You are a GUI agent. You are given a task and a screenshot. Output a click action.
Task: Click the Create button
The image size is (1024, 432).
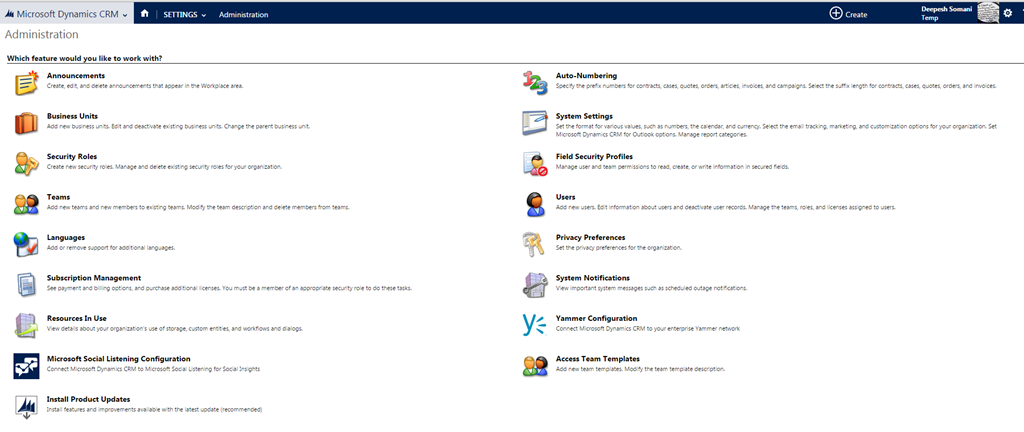pos(848,14)
